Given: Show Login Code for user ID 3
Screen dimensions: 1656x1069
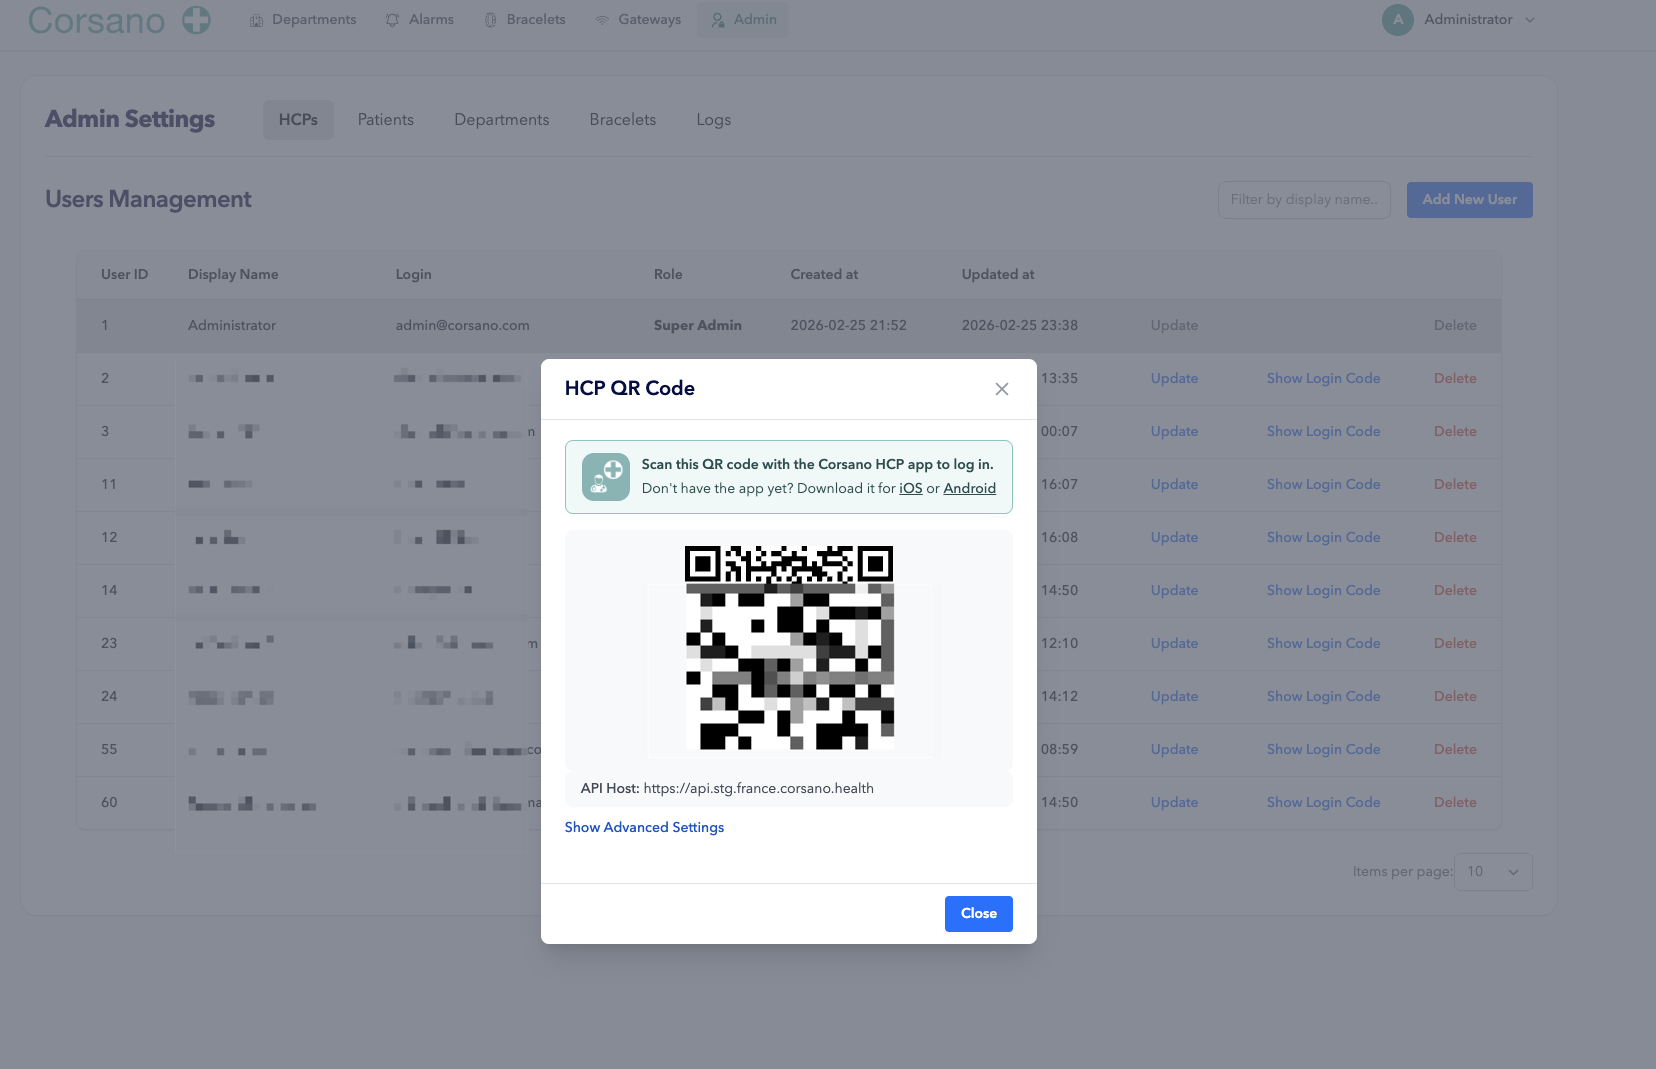Looking at the screenshot, I should [x=1323, y=431].
